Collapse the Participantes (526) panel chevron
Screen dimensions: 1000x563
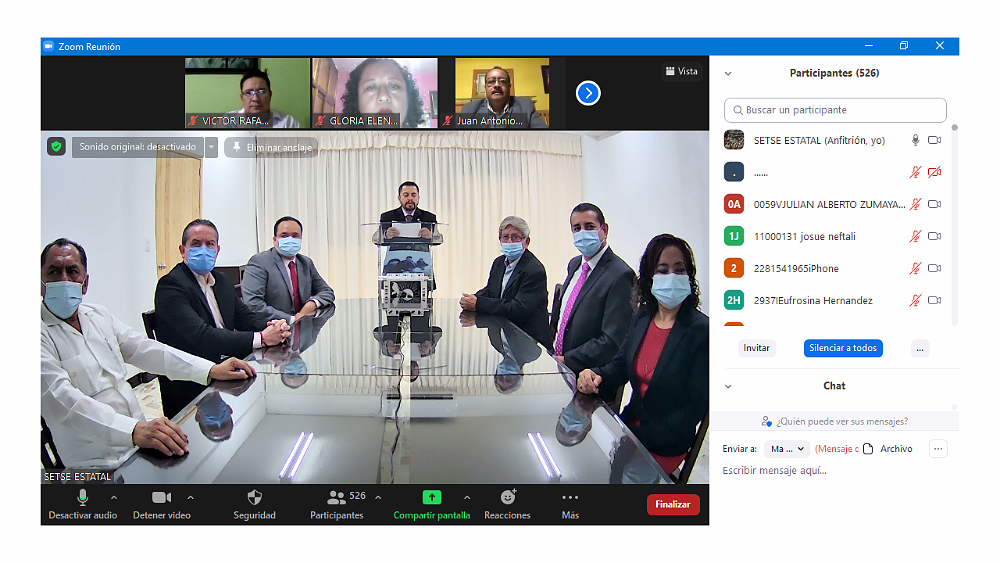(728, 73)
